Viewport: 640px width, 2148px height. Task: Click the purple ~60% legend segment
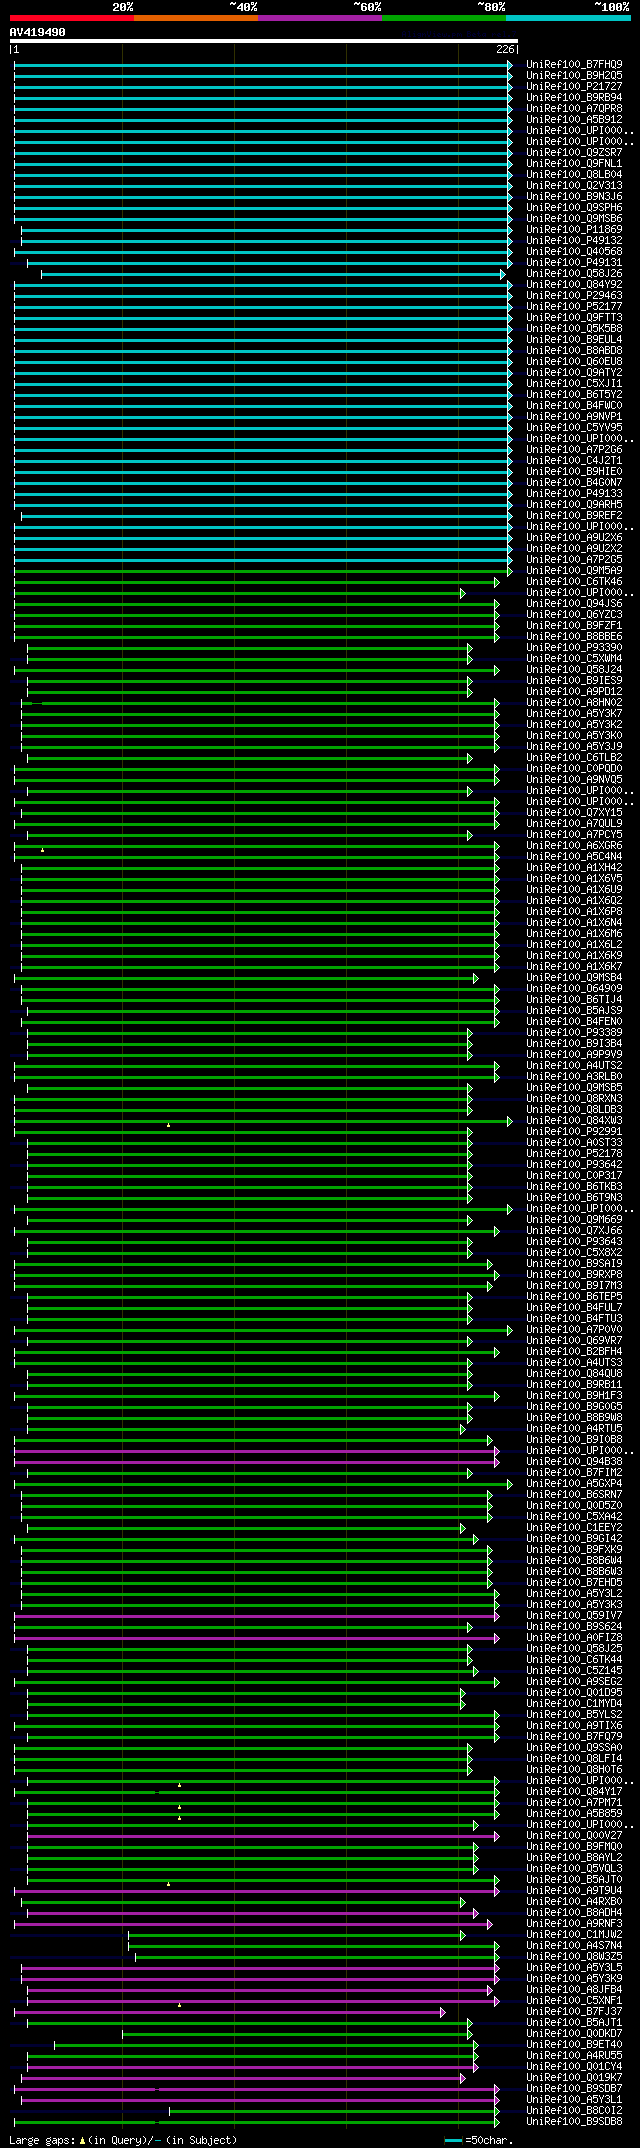320,18
